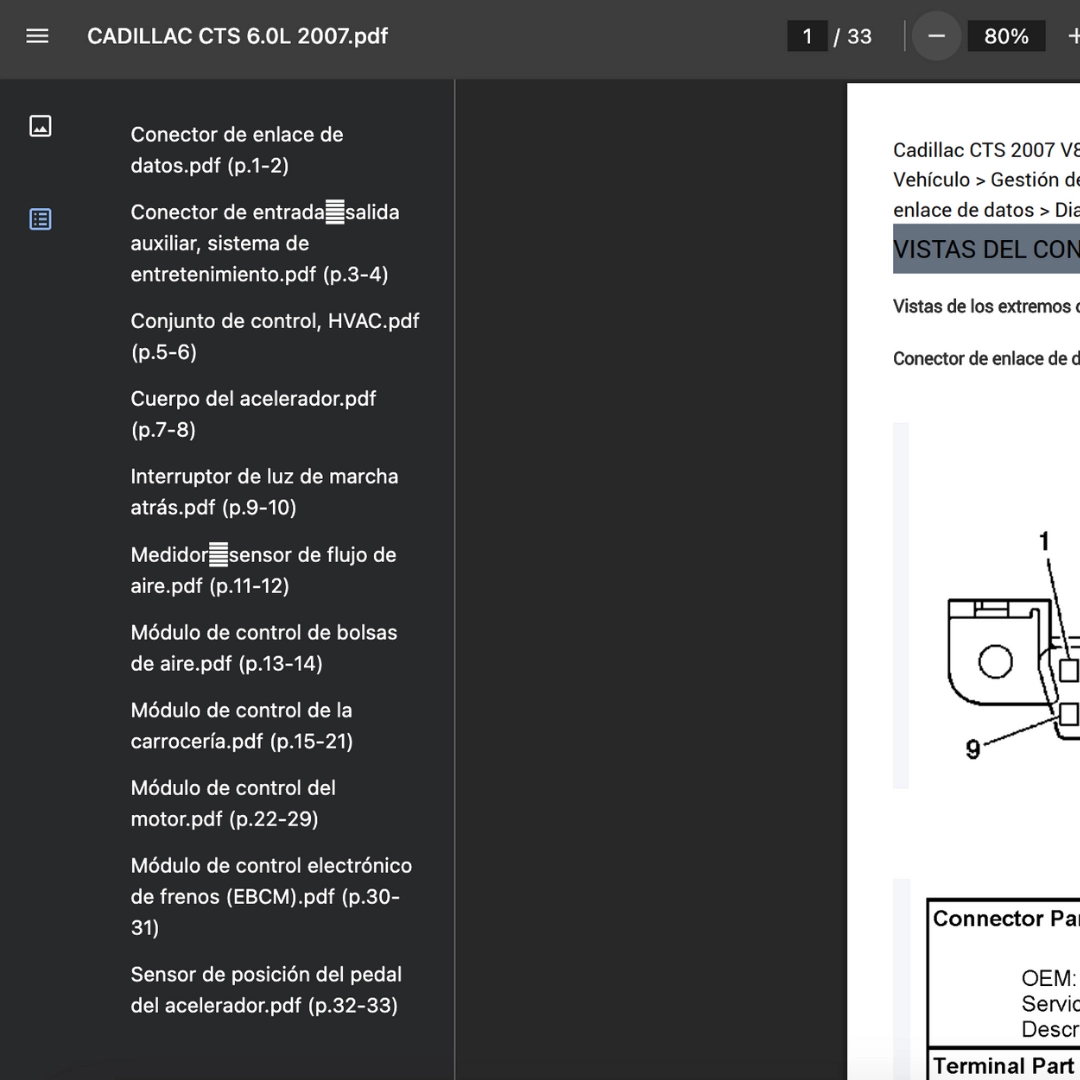Jump to Sensor de posición del pedal bookmark

click(x=267, y=990)
